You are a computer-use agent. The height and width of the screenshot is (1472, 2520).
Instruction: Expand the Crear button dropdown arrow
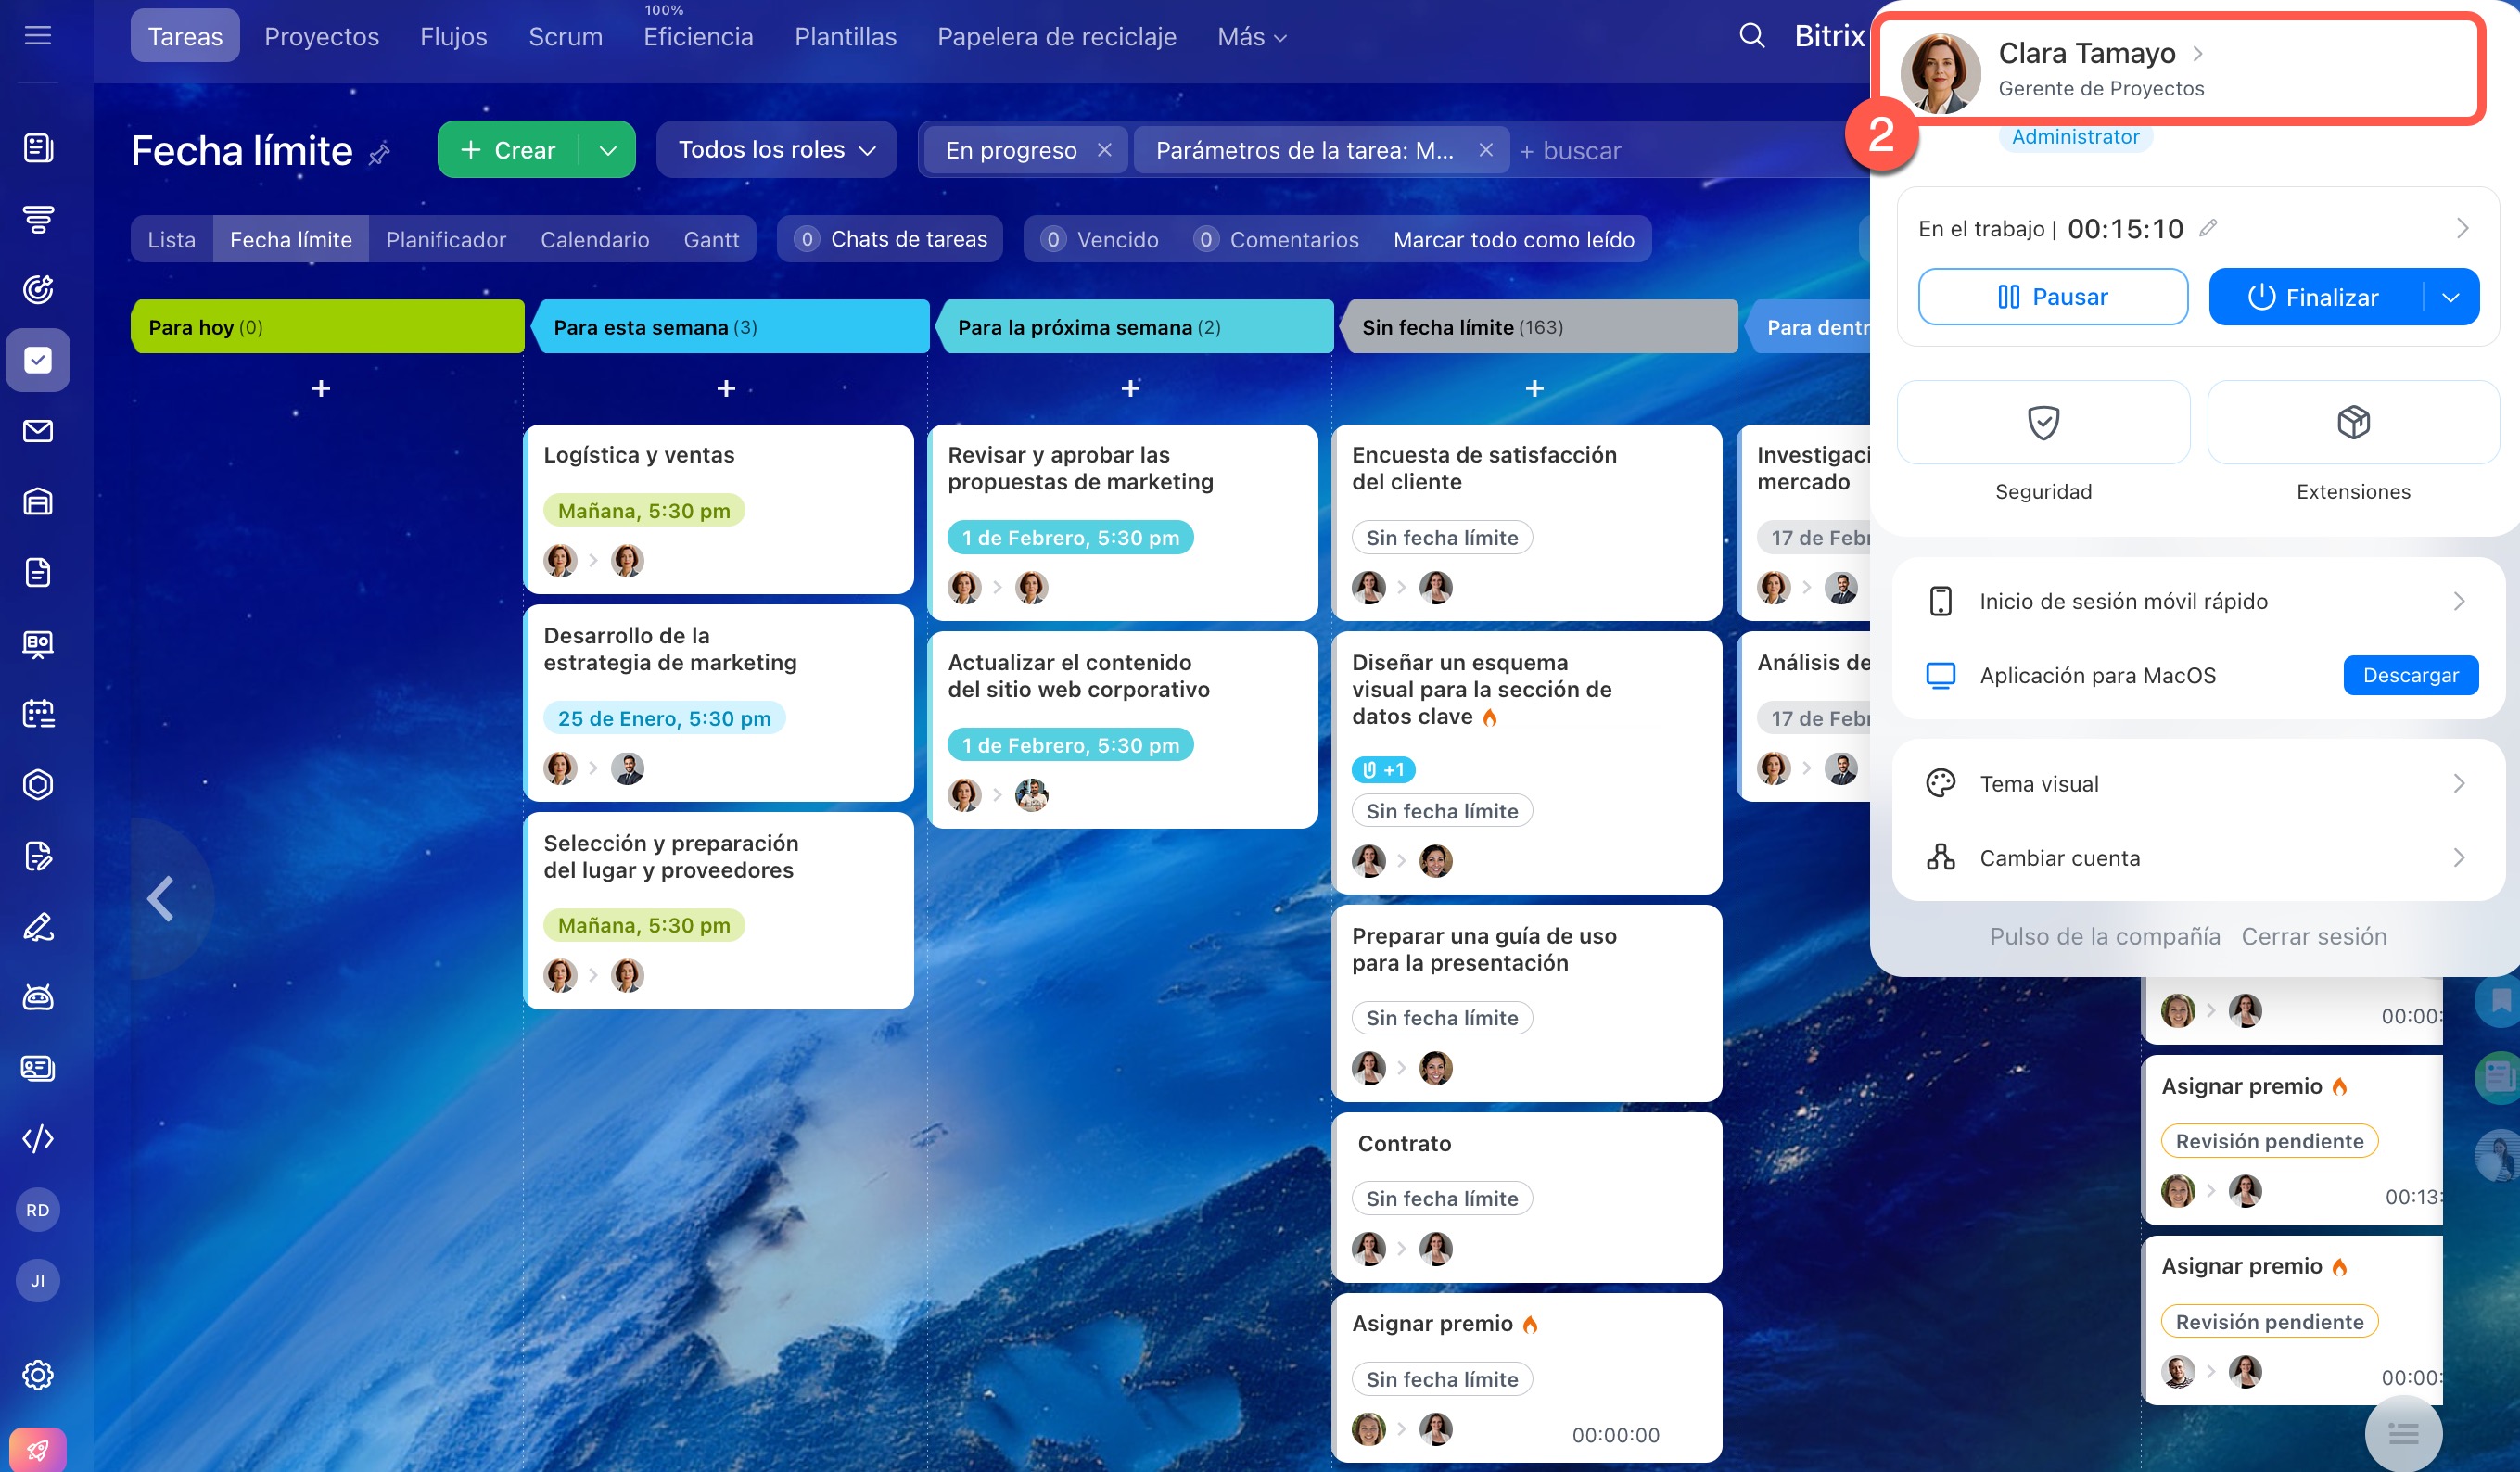[607, 150]
